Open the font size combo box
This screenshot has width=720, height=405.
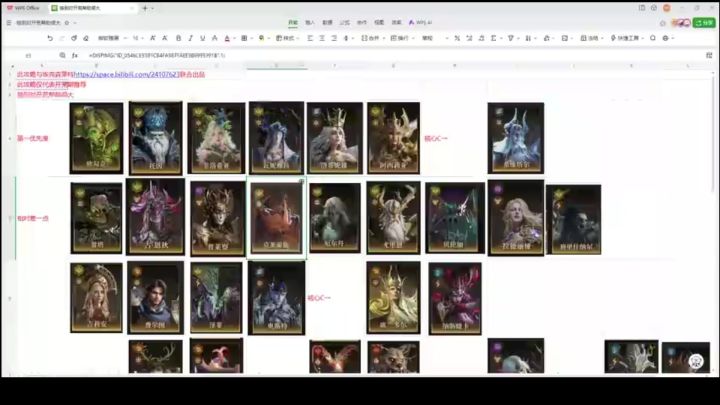(138, 38)
